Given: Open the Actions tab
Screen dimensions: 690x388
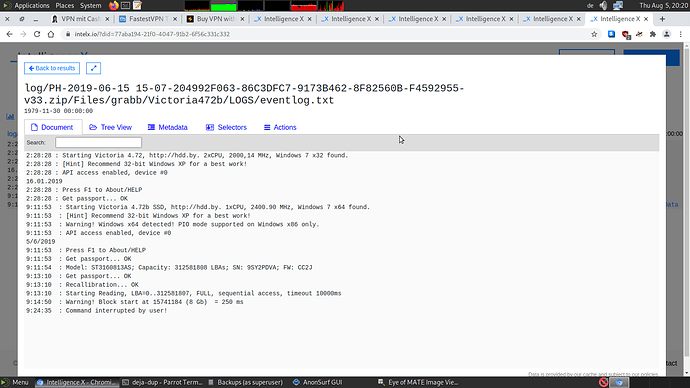Looking at the screenshot, I should (x=280, y=127).
